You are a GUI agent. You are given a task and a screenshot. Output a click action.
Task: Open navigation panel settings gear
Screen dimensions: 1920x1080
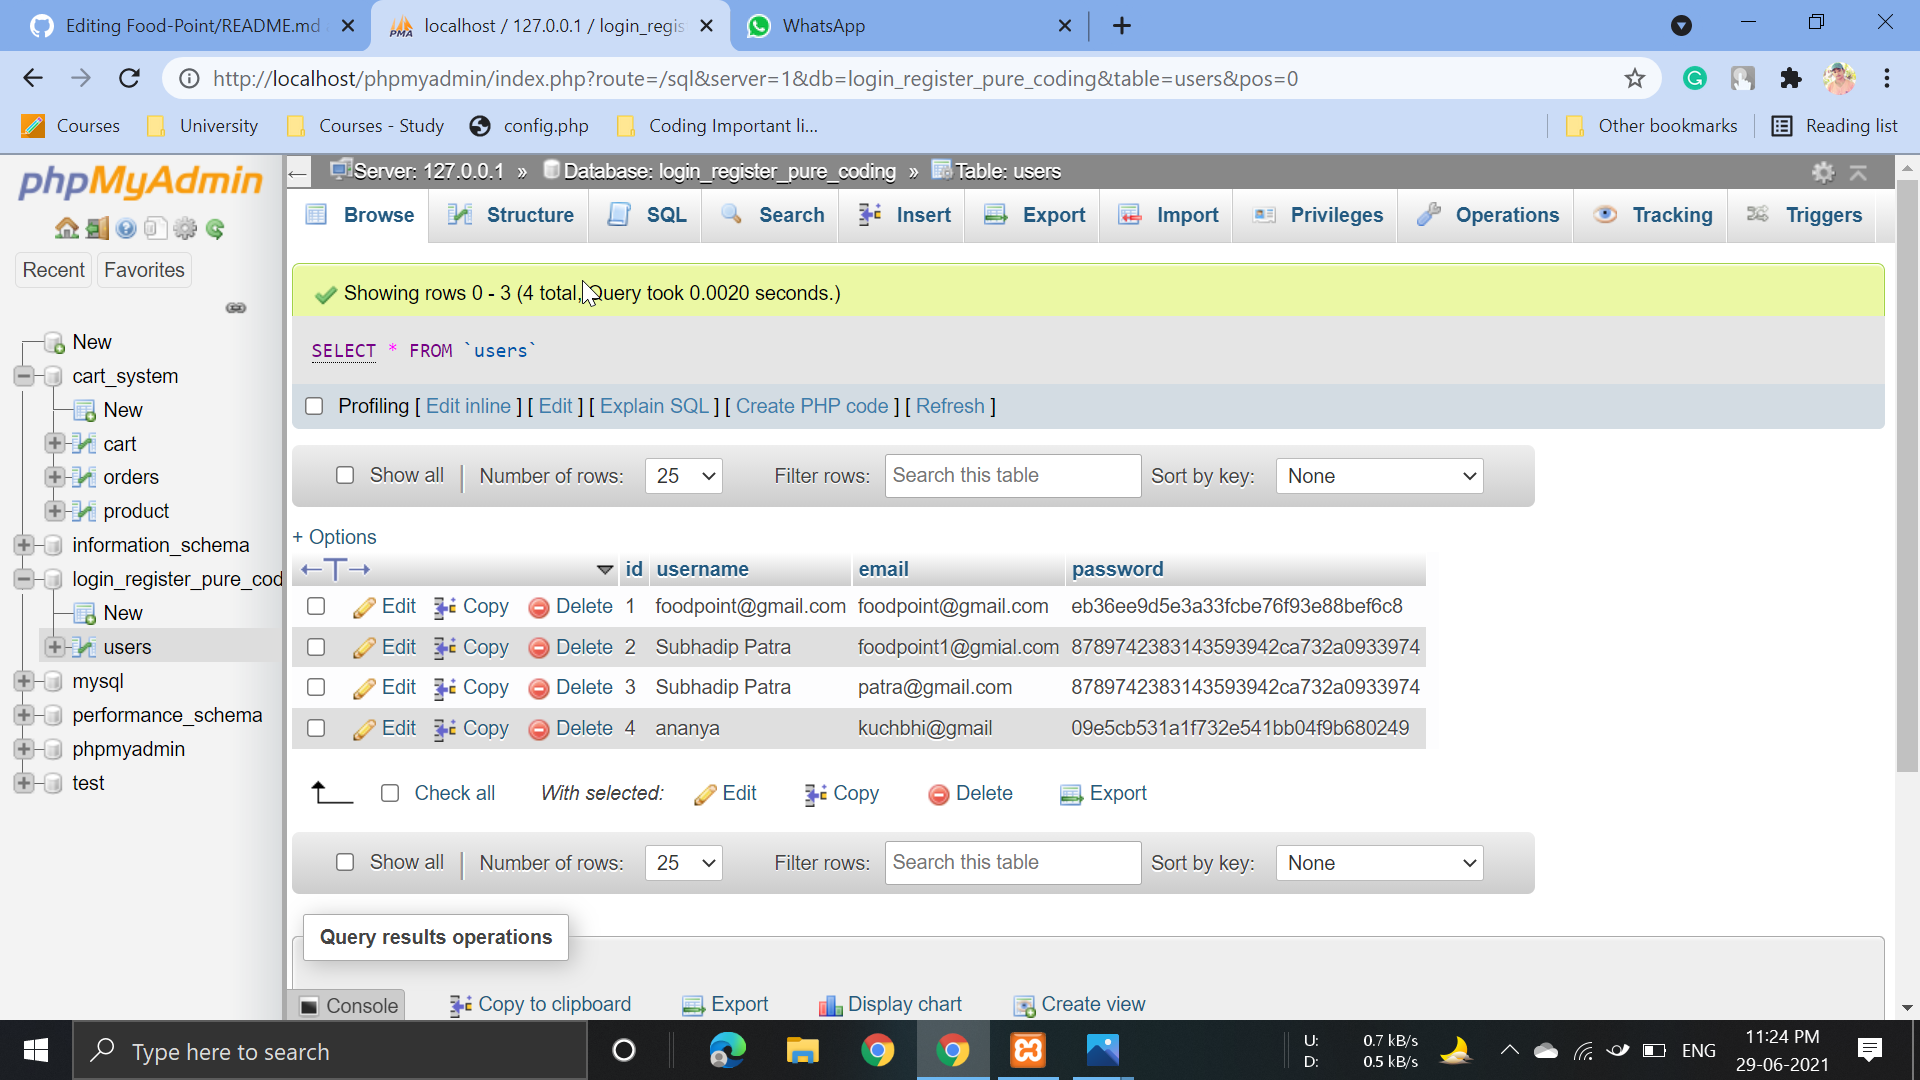[x=185, y=229]
